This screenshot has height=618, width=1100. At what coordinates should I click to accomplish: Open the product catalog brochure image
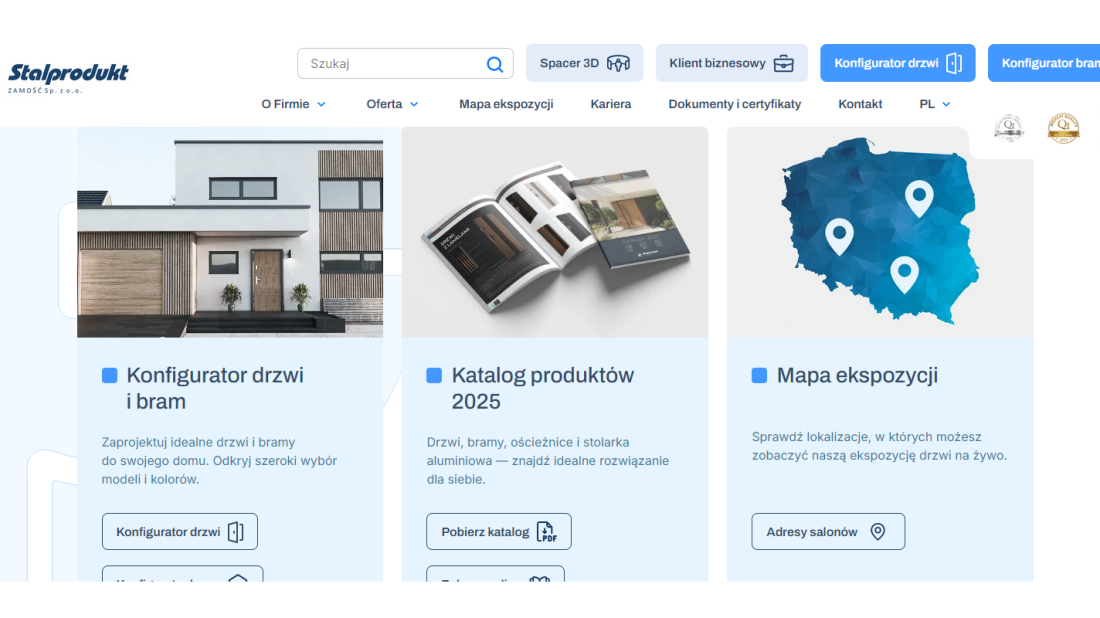click(x=555, y=232)
